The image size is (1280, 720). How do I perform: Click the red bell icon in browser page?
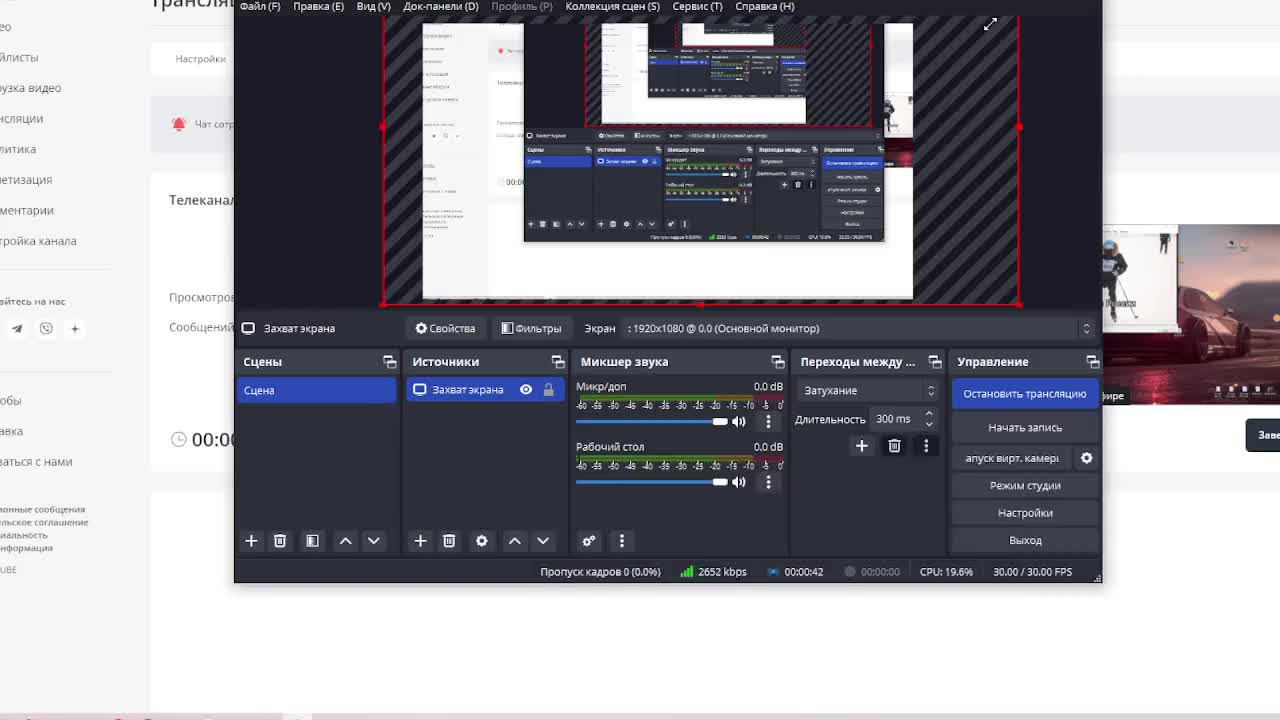tap(179, 124)
